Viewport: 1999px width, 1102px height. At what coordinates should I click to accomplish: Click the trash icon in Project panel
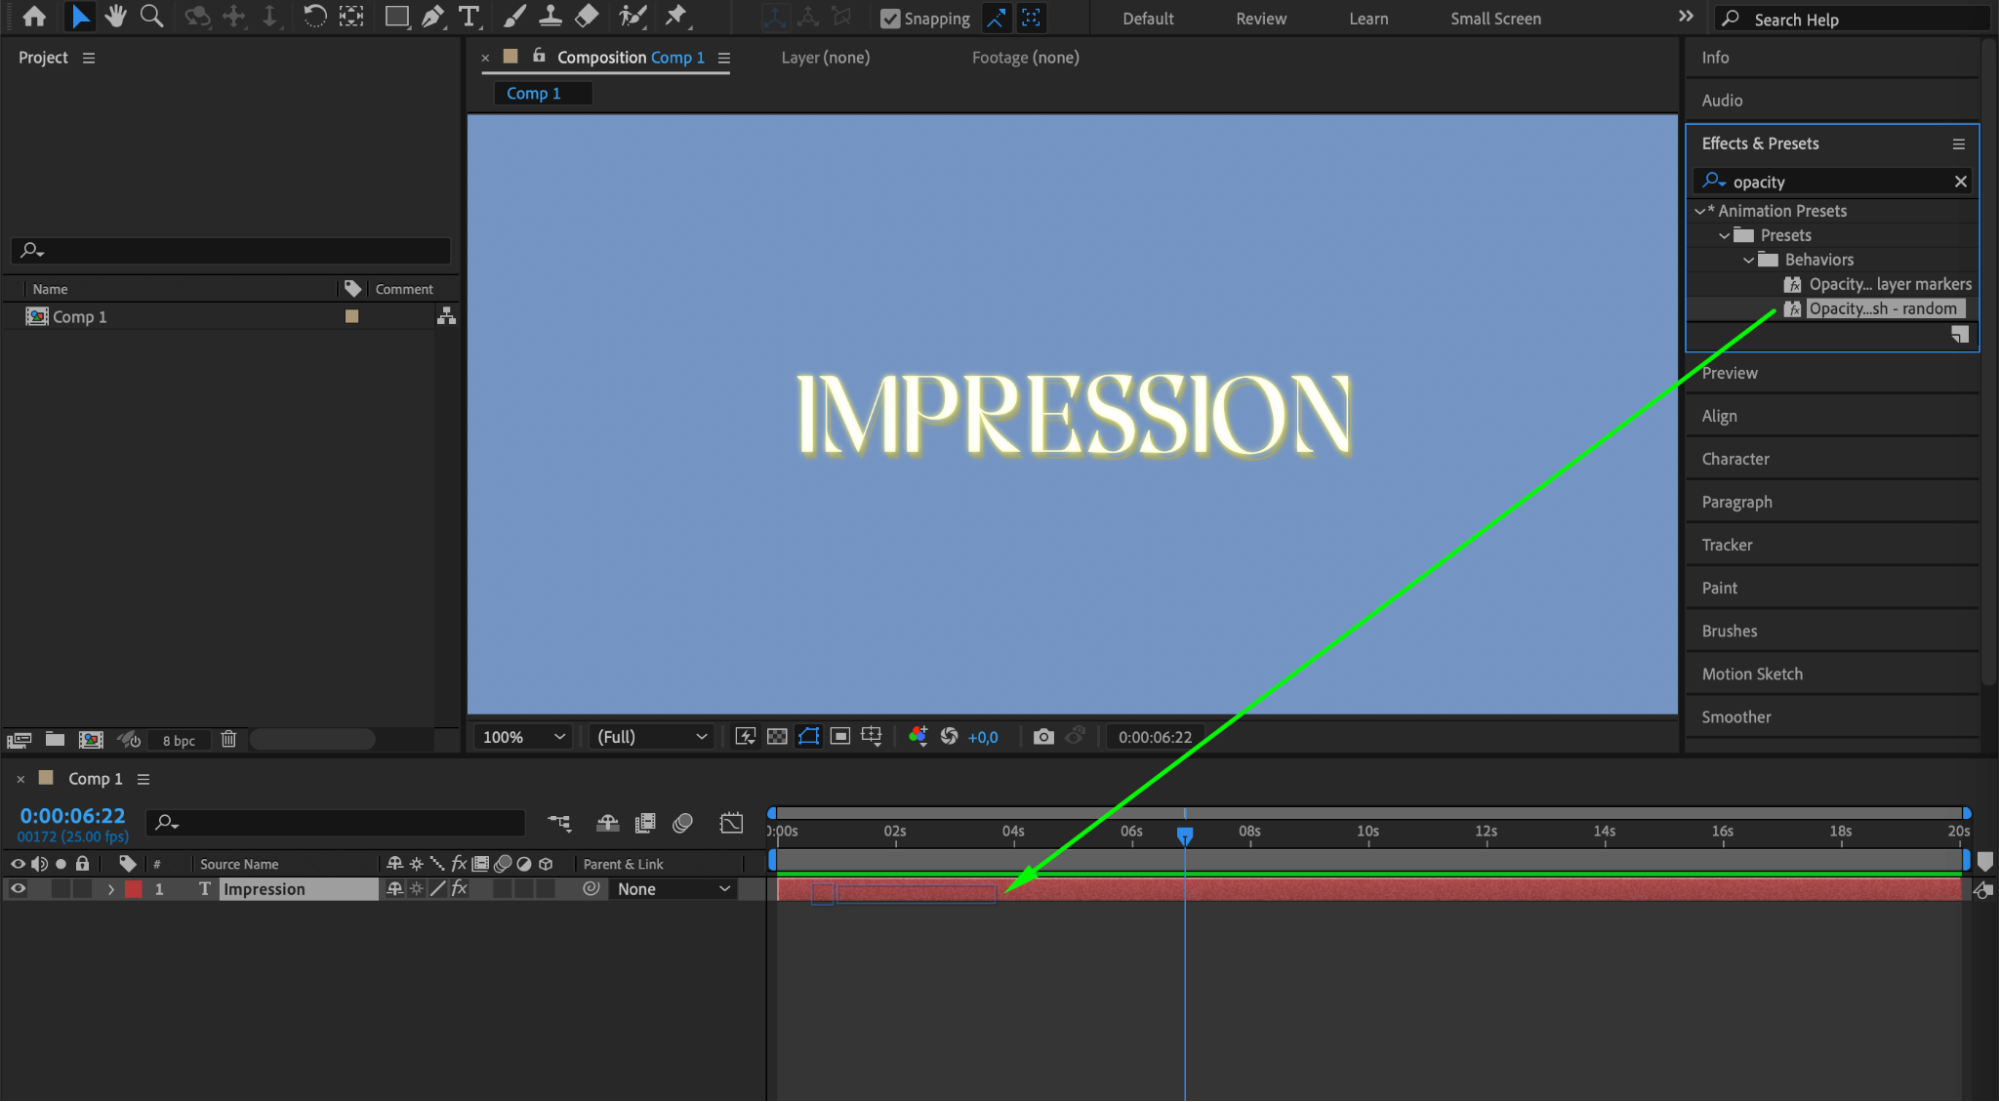coord(229,739)
